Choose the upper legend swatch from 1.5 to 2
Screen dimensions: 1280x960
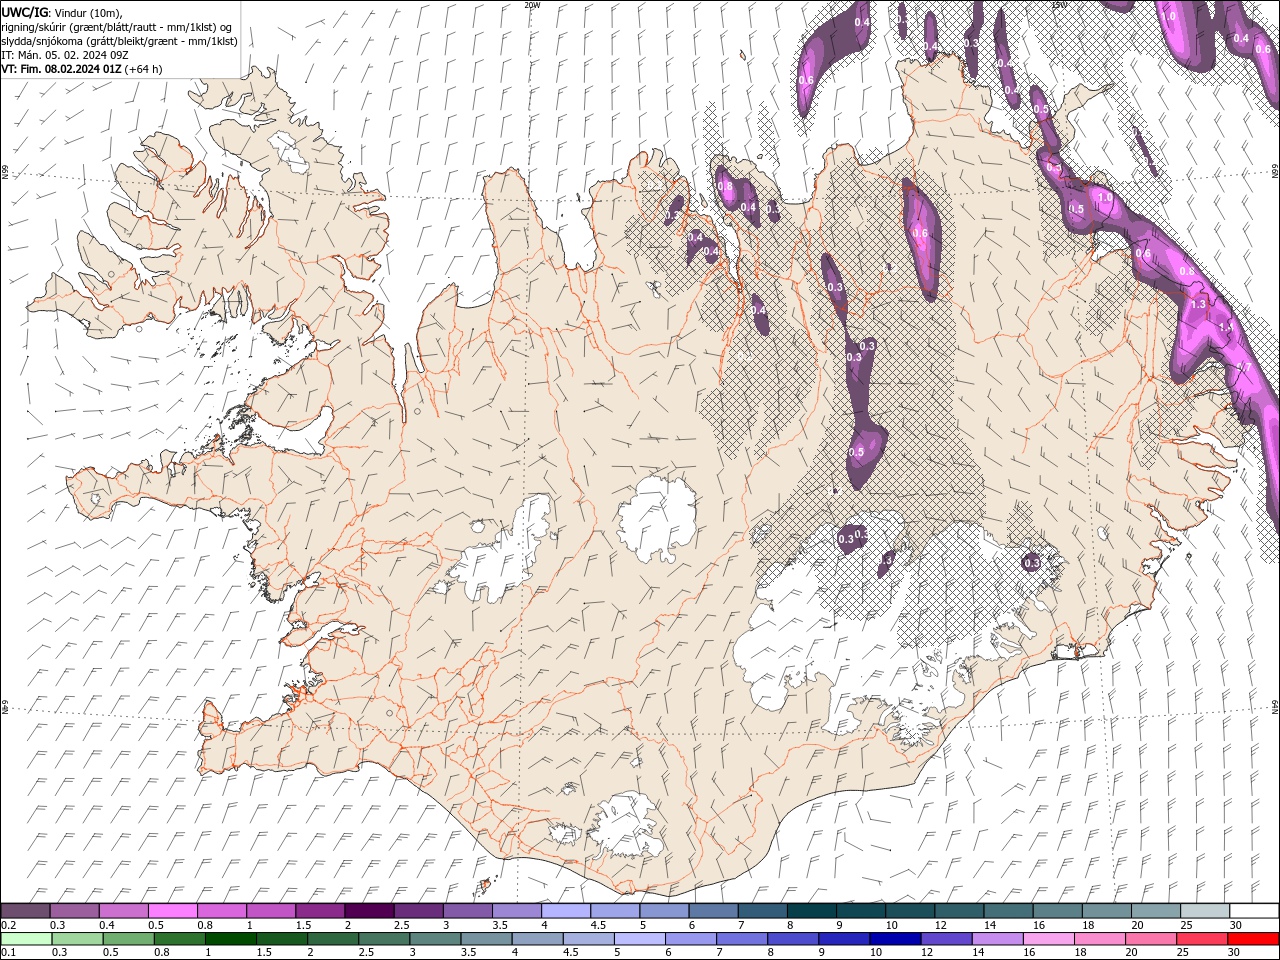[x=320, y=911]
